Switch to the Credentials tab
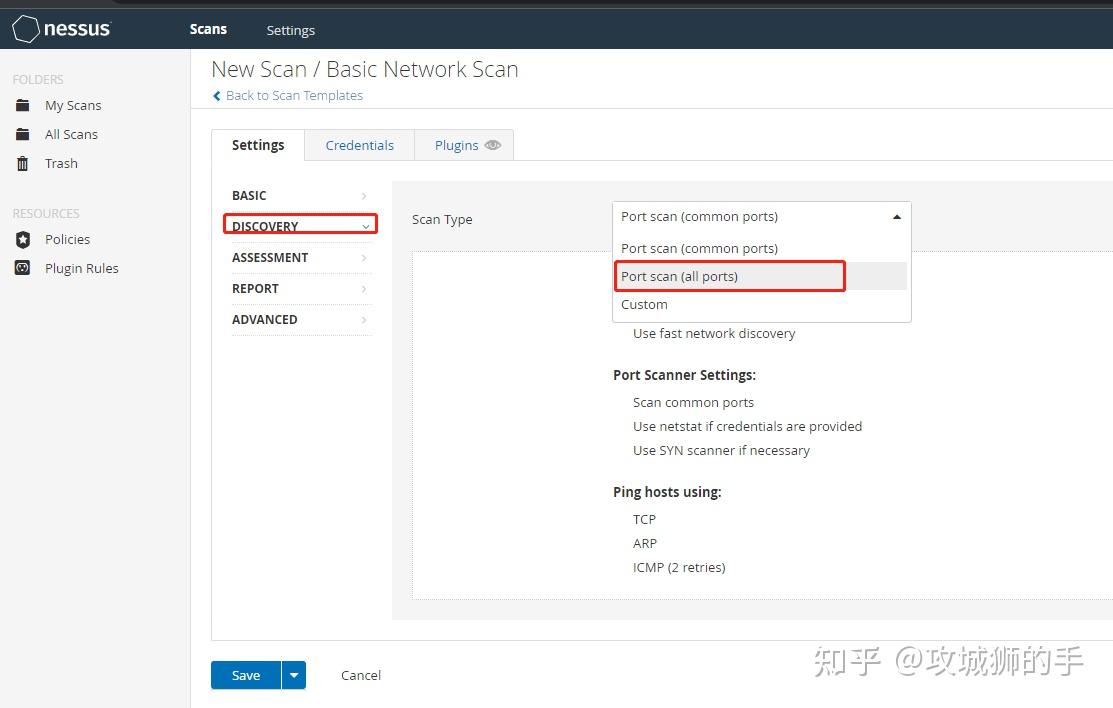Image resolution: width=1113 pixels, height=708 pixels. 359,145
